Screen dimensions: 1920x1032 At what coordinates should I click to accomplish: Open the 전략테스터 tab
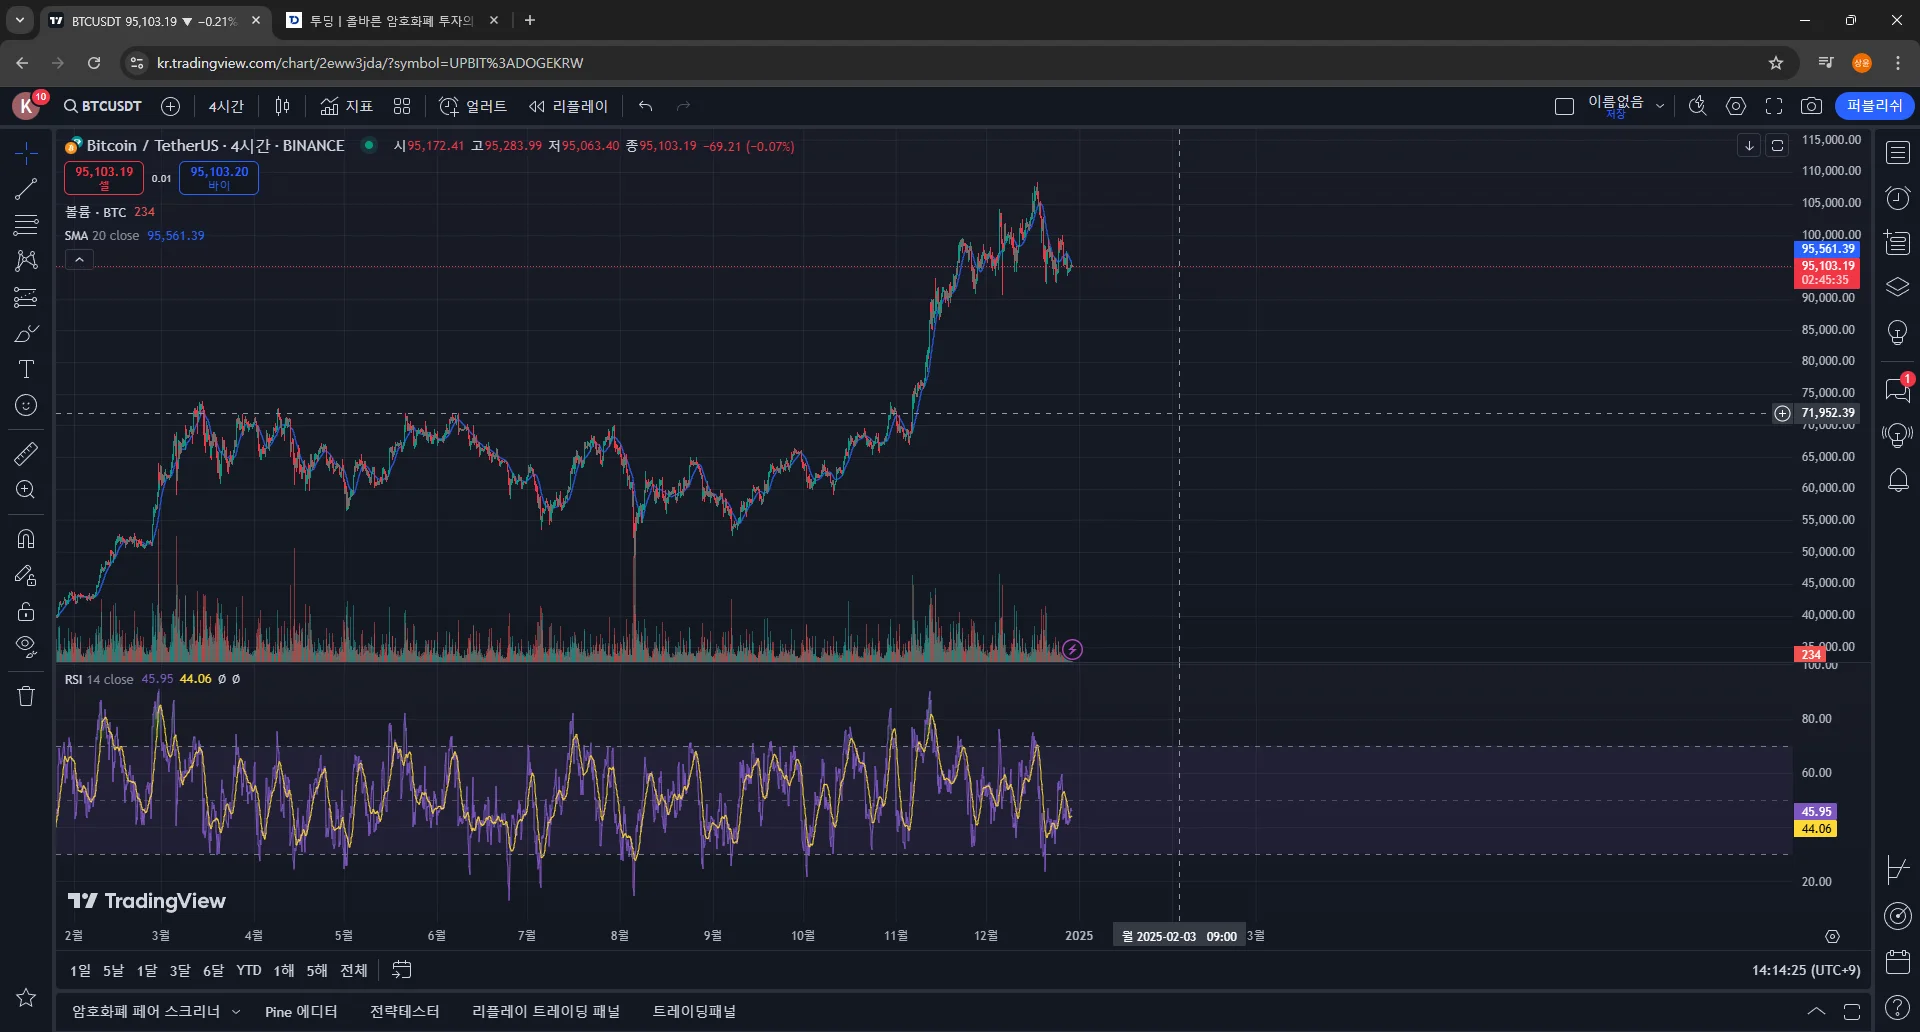(404, 1012)
